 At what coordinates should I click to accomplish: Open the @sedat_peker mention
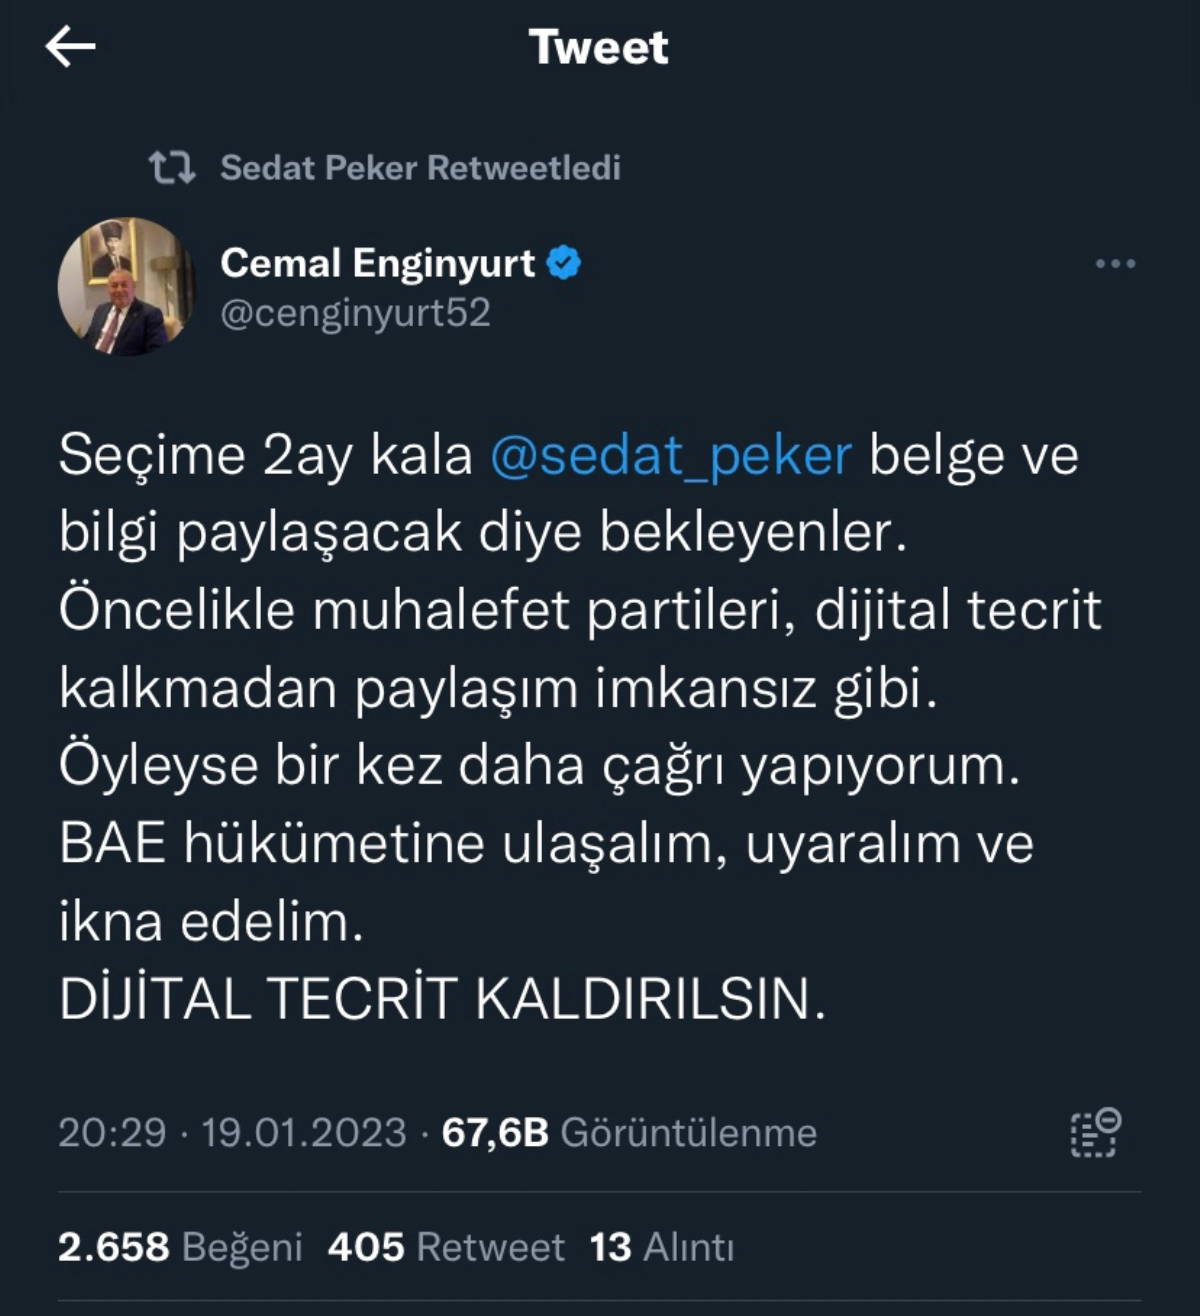[x=670, y=456]
